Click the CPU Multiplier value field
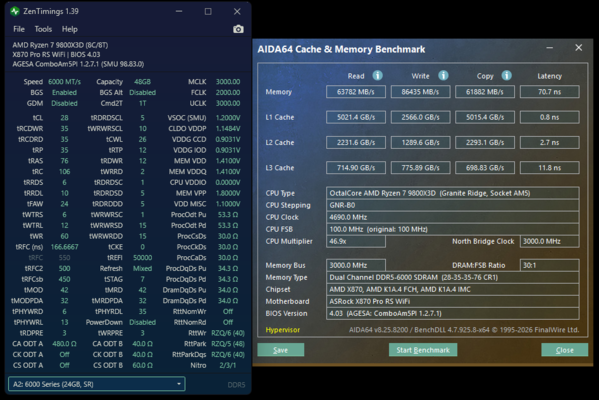Screen dimensions: 599x400 (356, 241)
